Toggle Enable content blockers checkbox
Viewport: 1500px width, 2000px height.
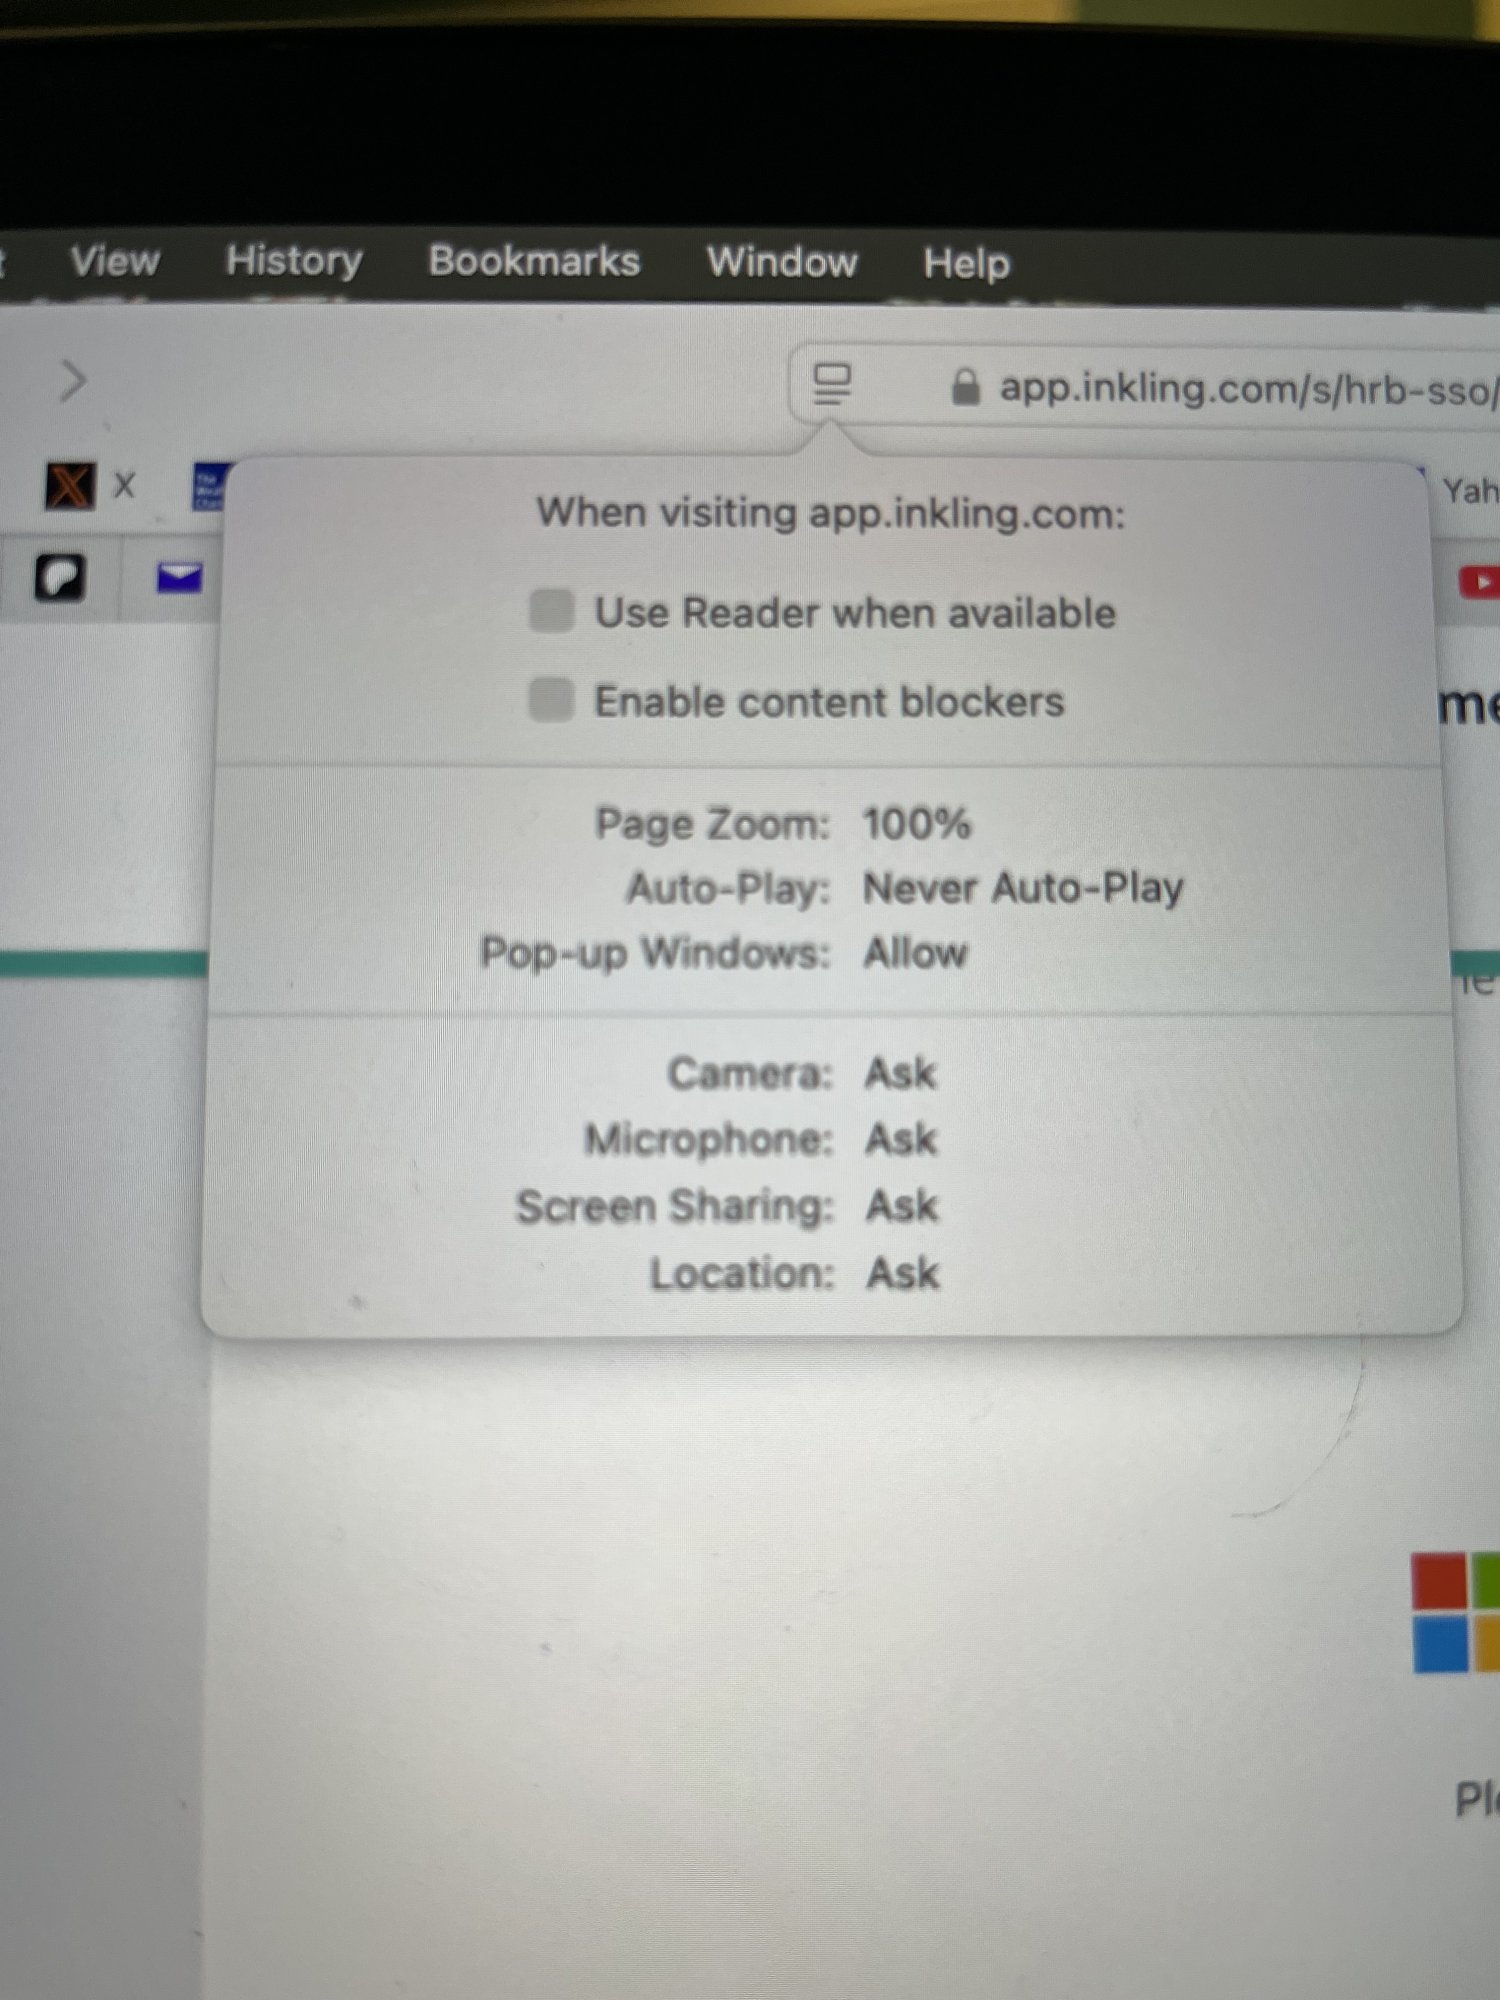(551, 700)
